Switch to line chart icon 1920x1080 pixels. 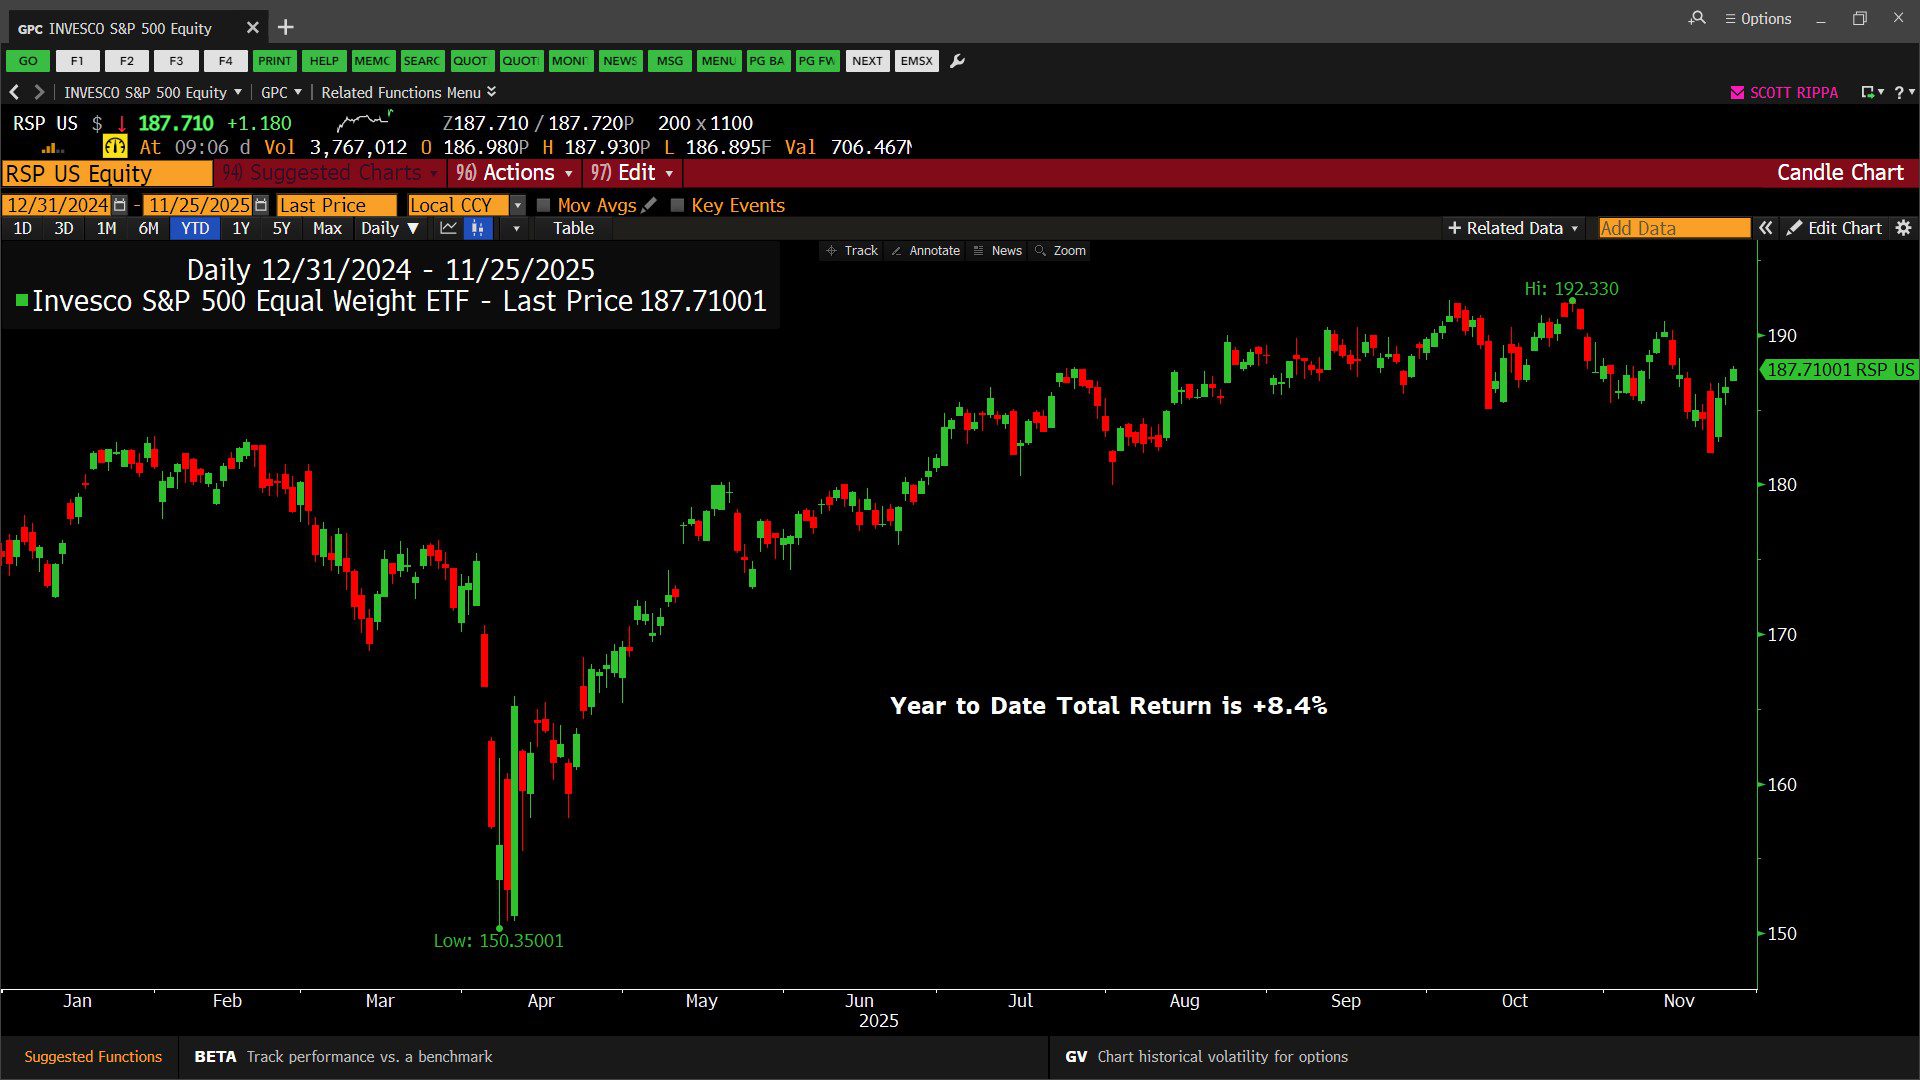(448, 228)
